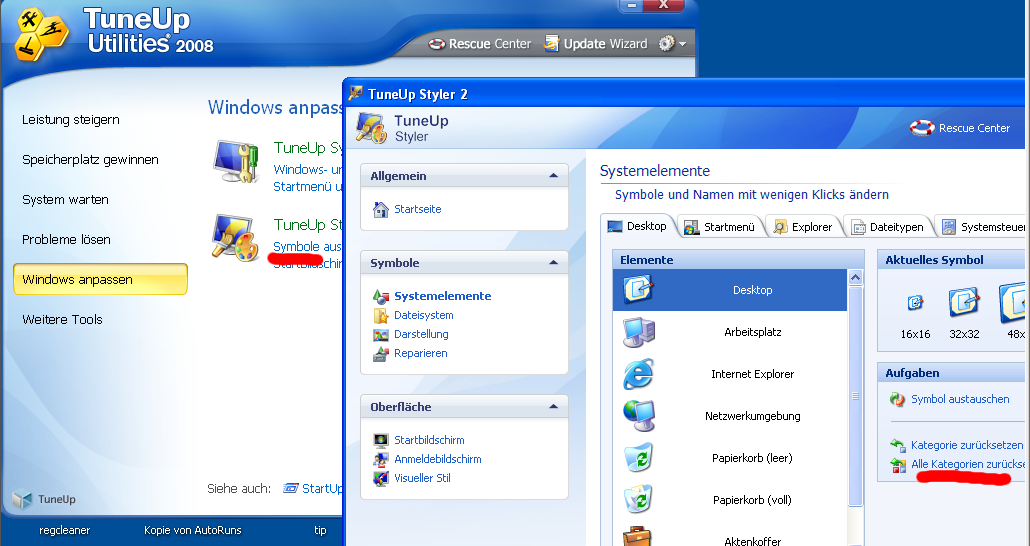Click the Alle Kategorien zurücksetzen icon

[897, 465]
